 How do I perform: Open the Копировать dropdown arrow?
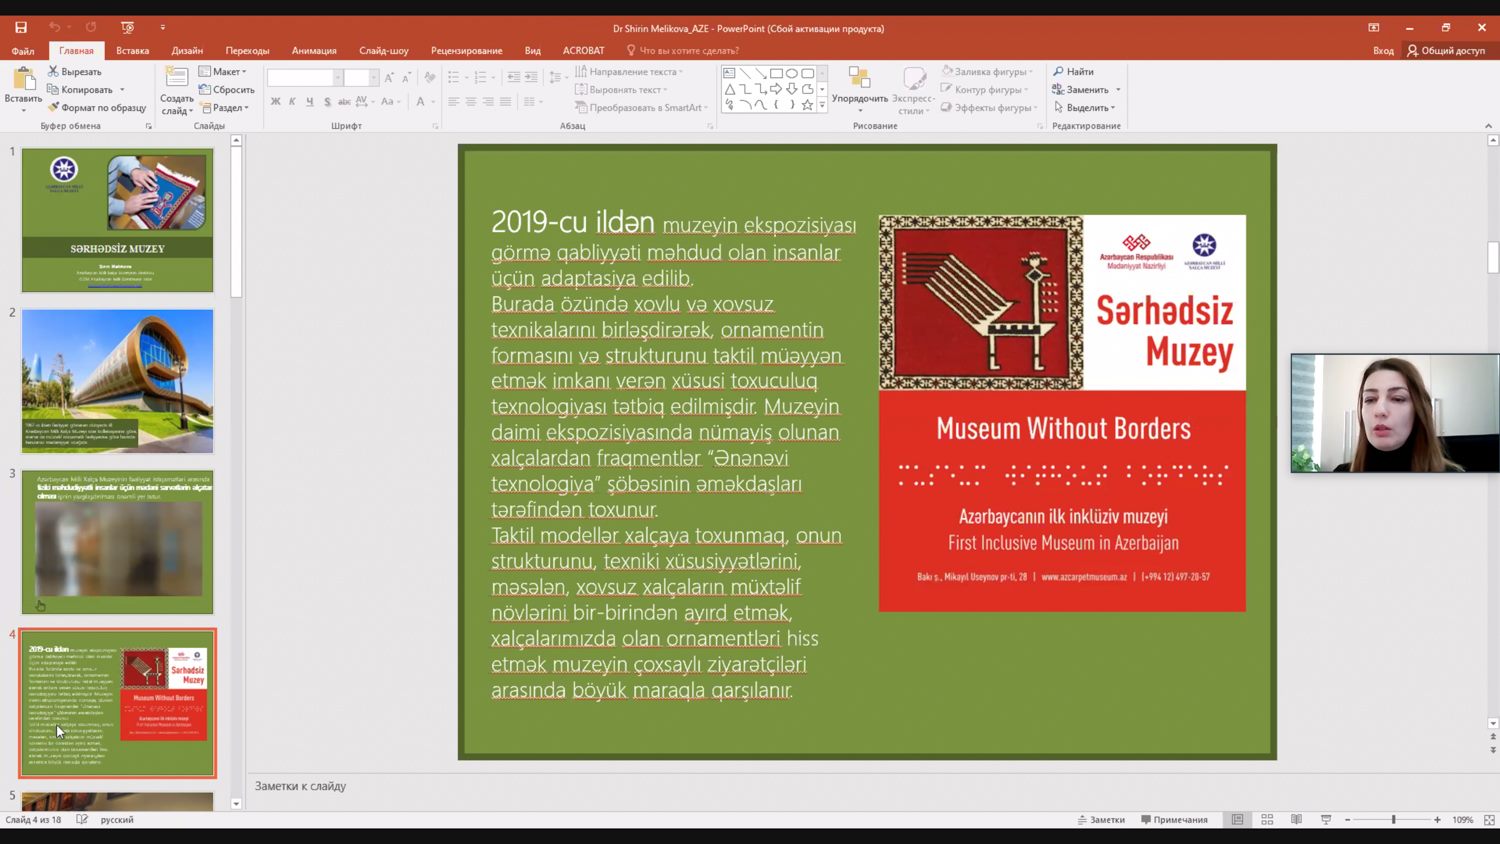122,90
